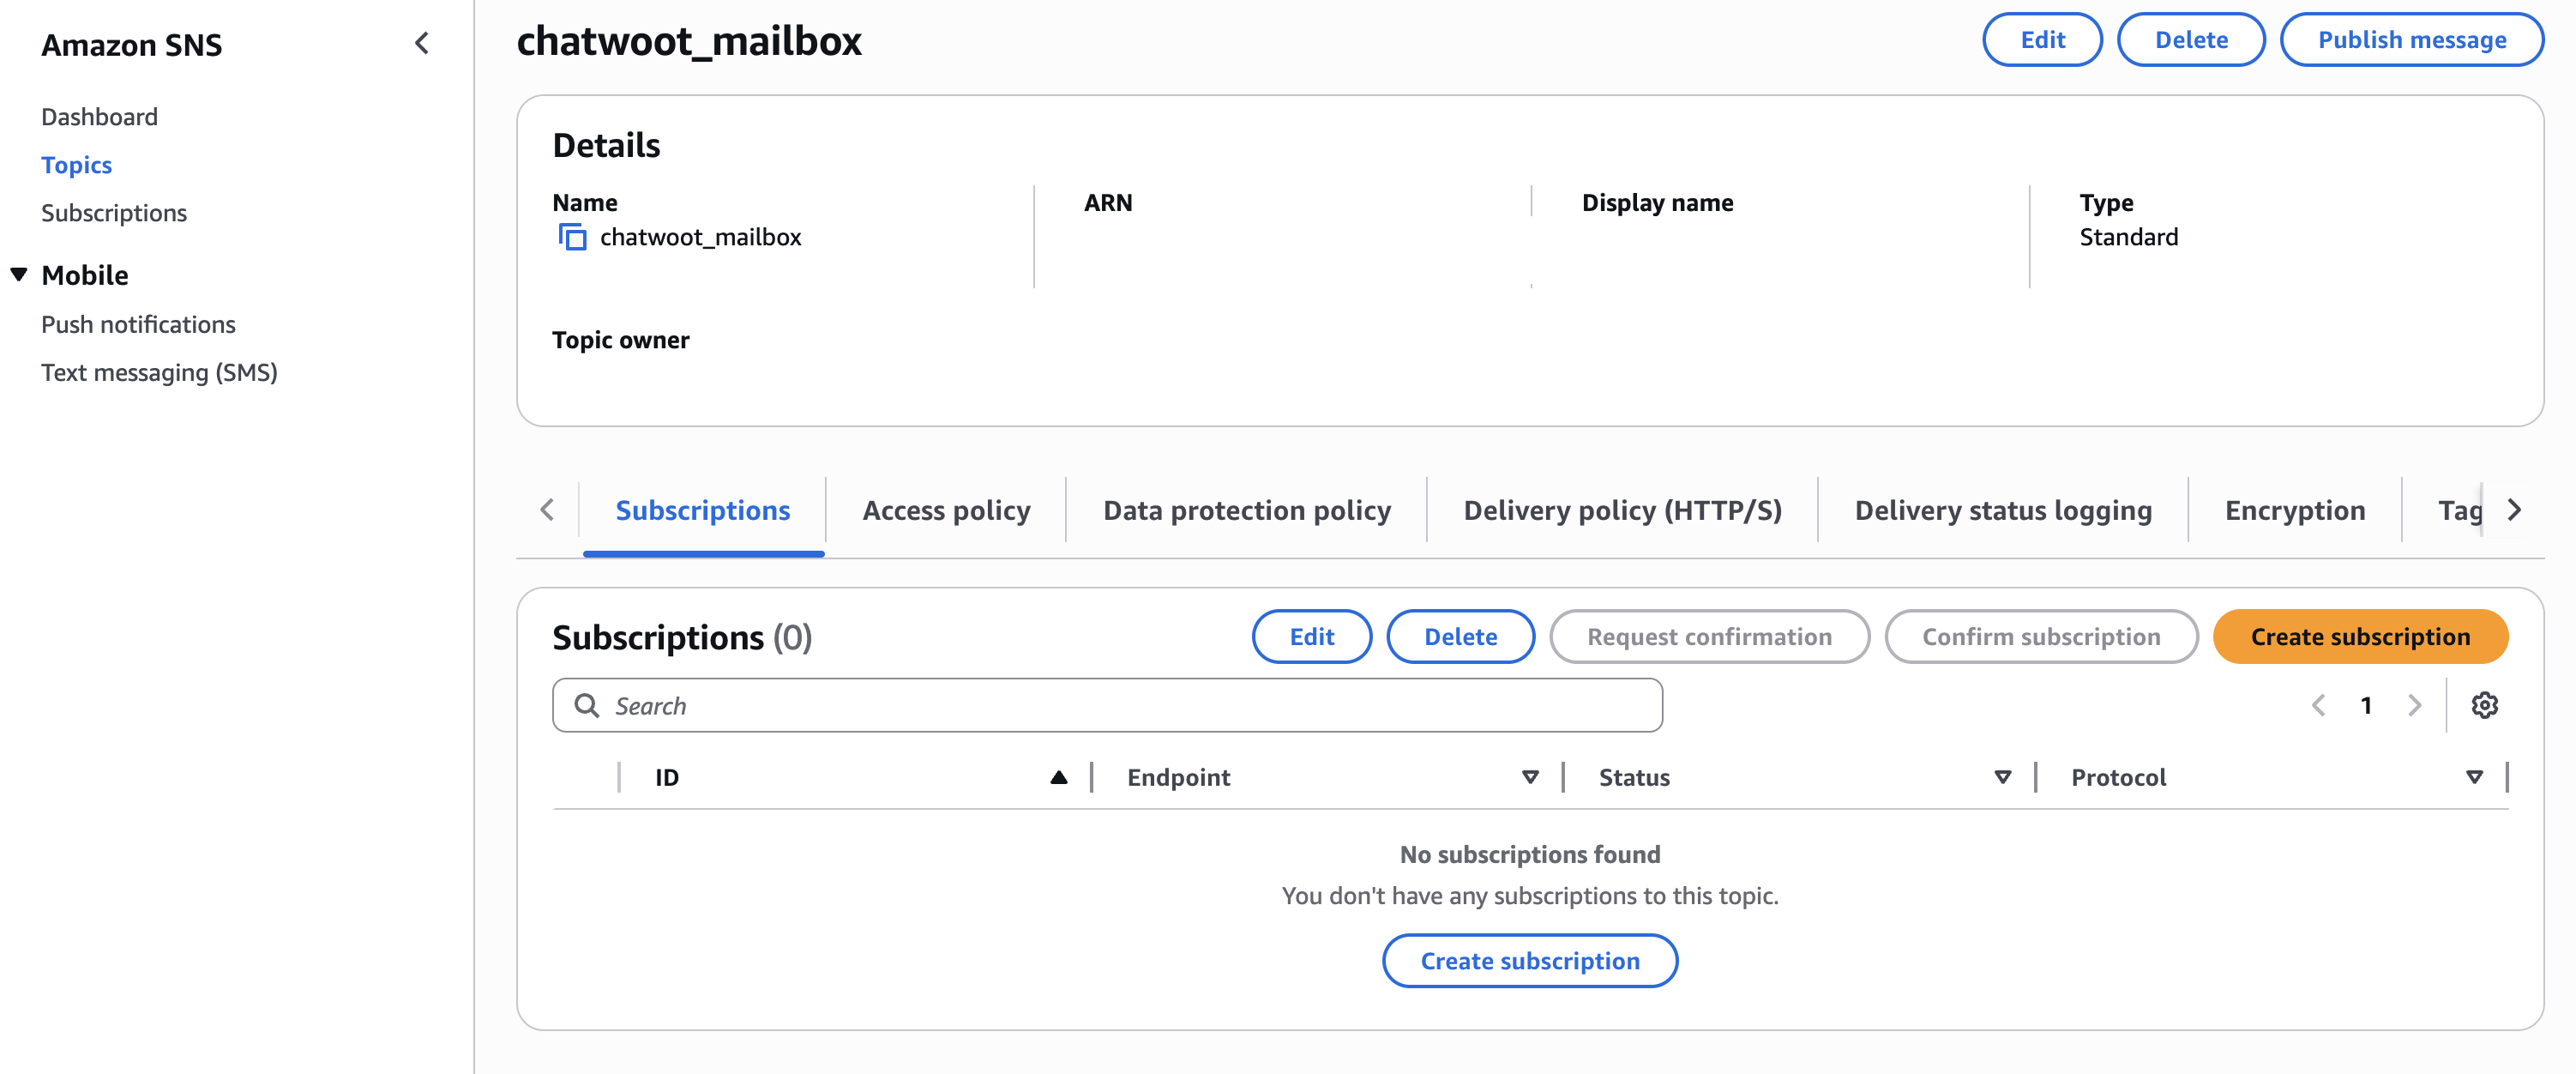Open subscriptions table preferences gear
The width and height of the screenshot is (2576, 1074).
[2484, 705]
